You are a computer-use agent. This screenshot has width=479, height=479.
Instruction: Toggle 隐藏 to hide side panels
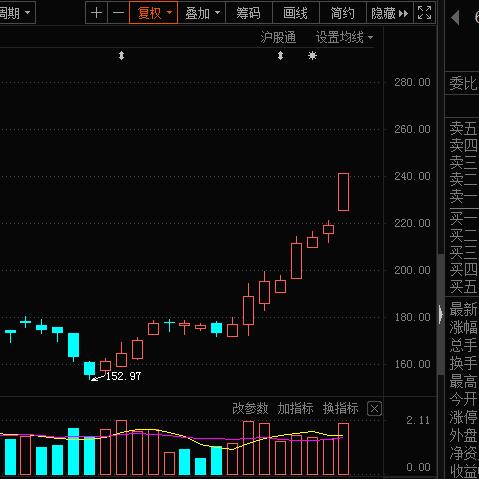390,13
